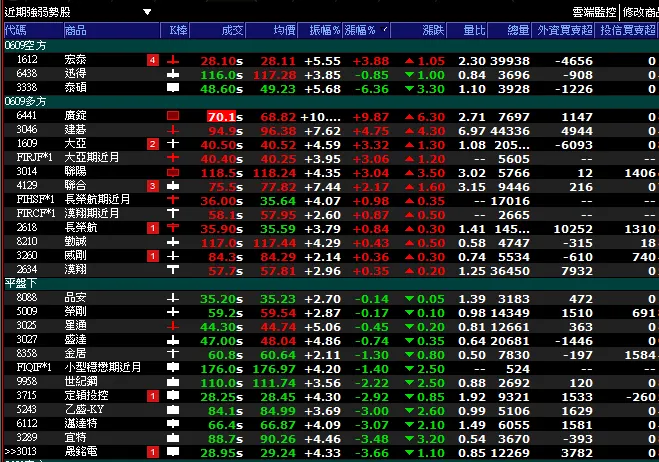Click the K-bar icon for 世紀鋼
Image resolution: width=659 pixels, height=462 pixels.
pos(173,382)
